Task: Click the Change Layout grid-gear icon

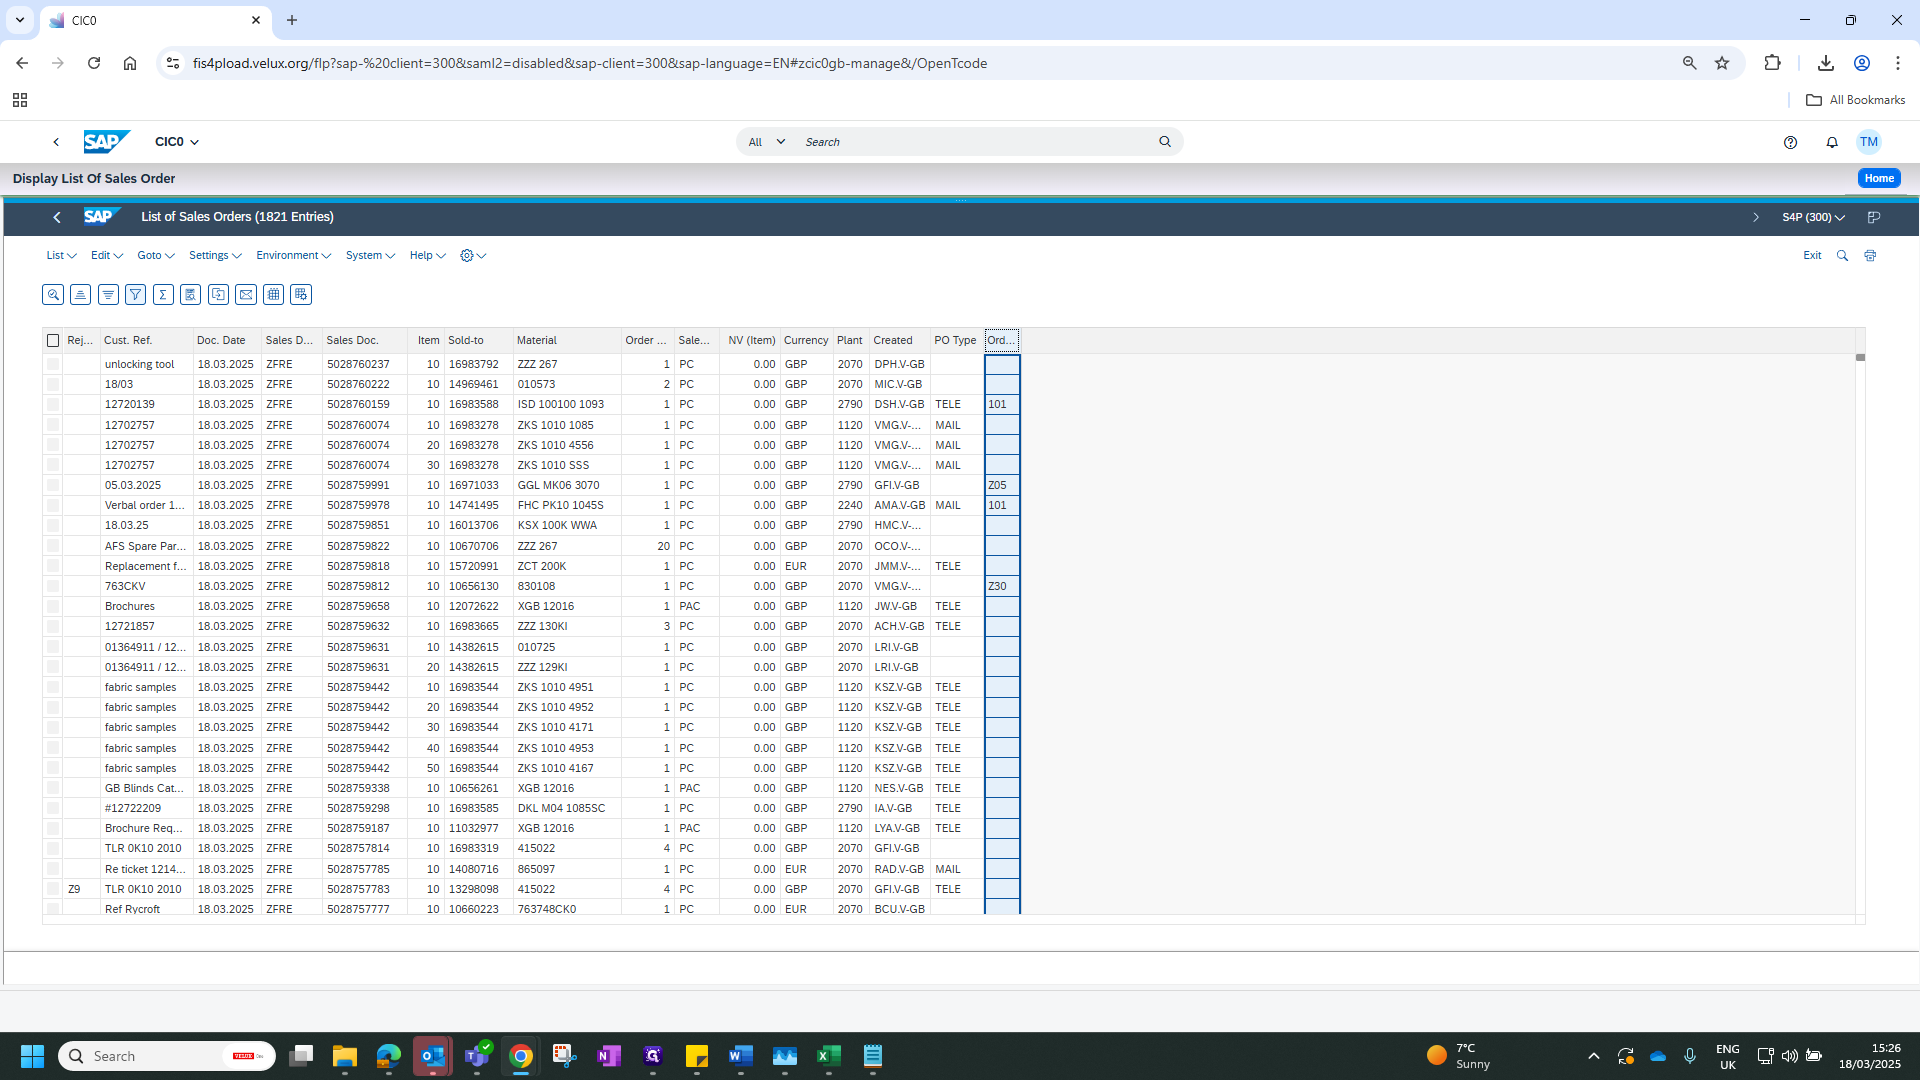Action: pos(301,294)
